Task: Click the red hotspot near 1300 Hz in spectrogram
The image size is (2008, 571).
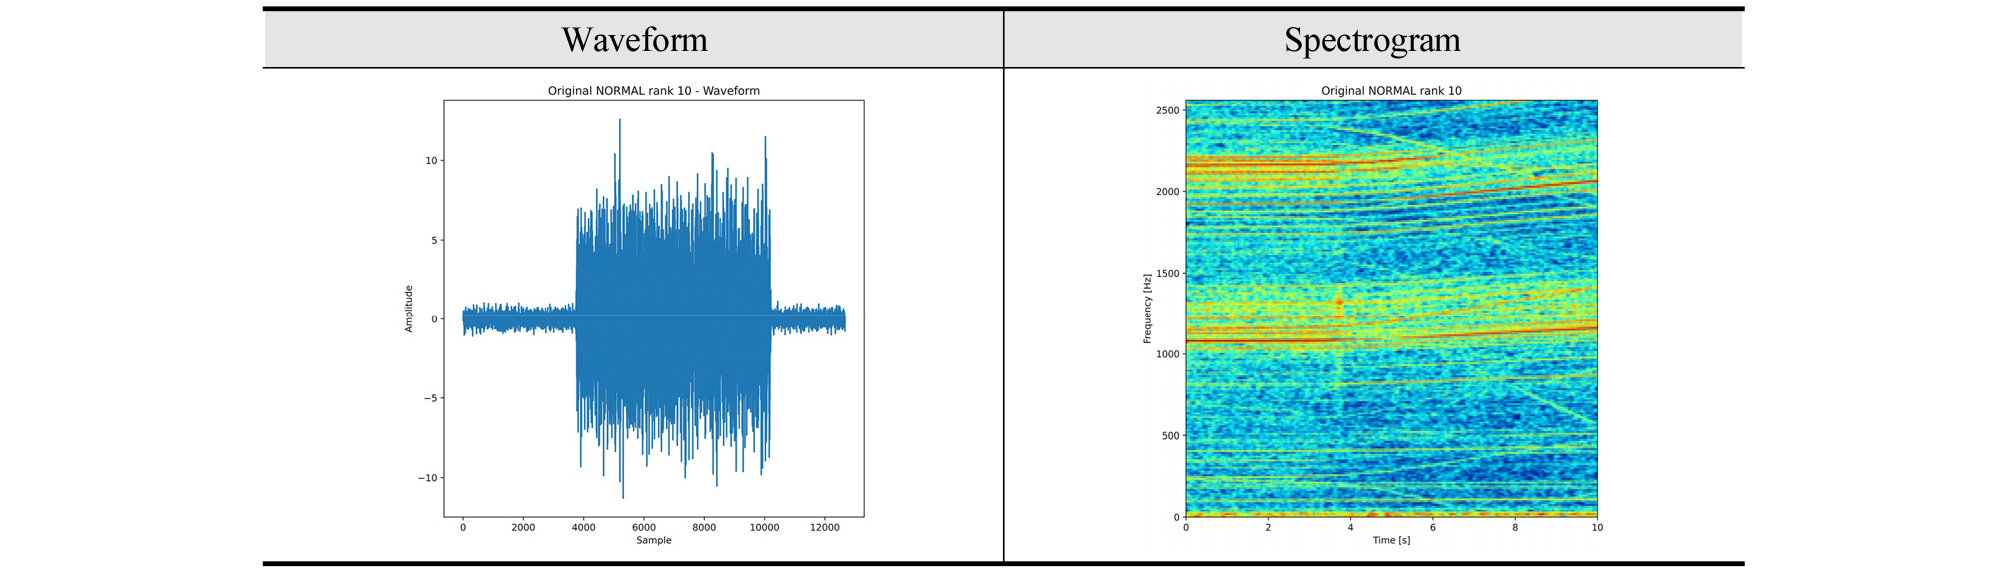Action: coord(1340,301)
